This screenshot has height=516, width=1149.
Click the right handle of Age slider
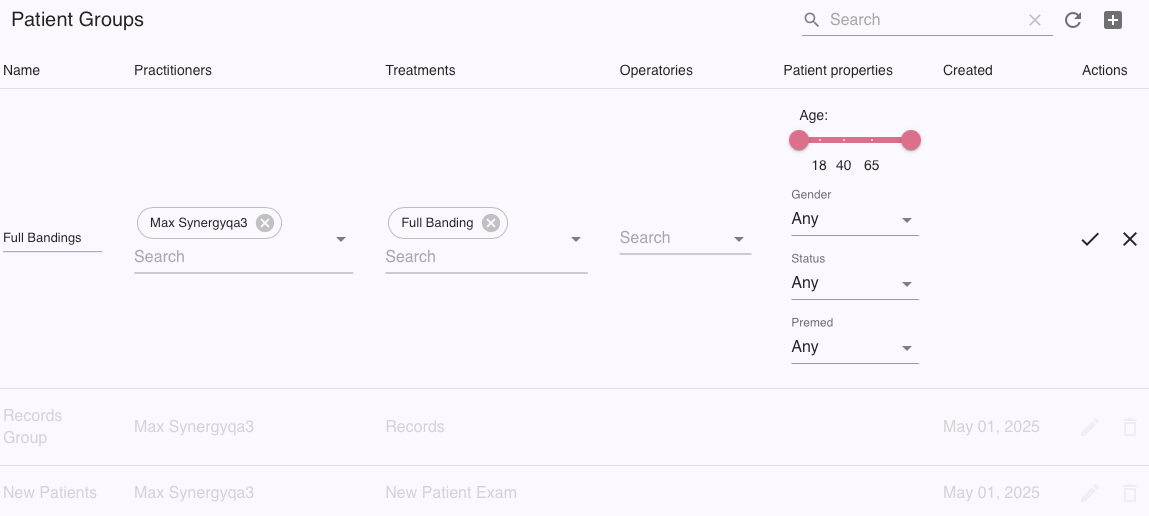pos(911,140)
